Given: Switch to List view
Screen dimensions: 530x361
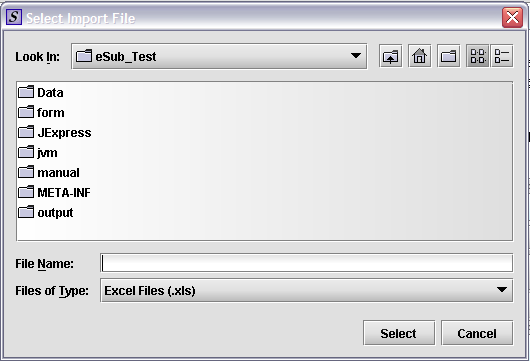Looking at the screenshot, I should (x=478, y=56).
